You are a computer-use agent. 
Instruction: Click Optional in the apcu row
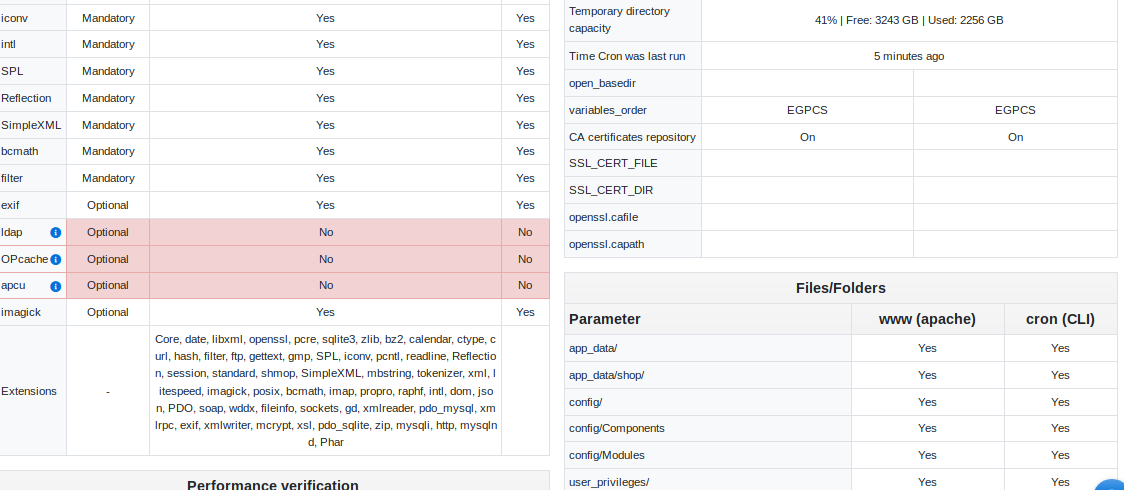point(108,285)
